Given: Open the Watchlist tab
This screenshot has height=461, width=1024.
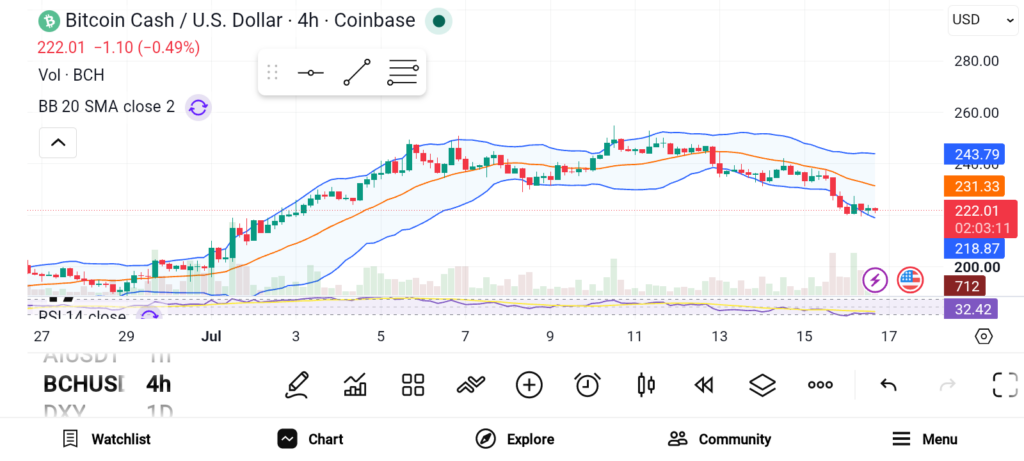Looking at the screenshot, I should (x=106, y=439).
